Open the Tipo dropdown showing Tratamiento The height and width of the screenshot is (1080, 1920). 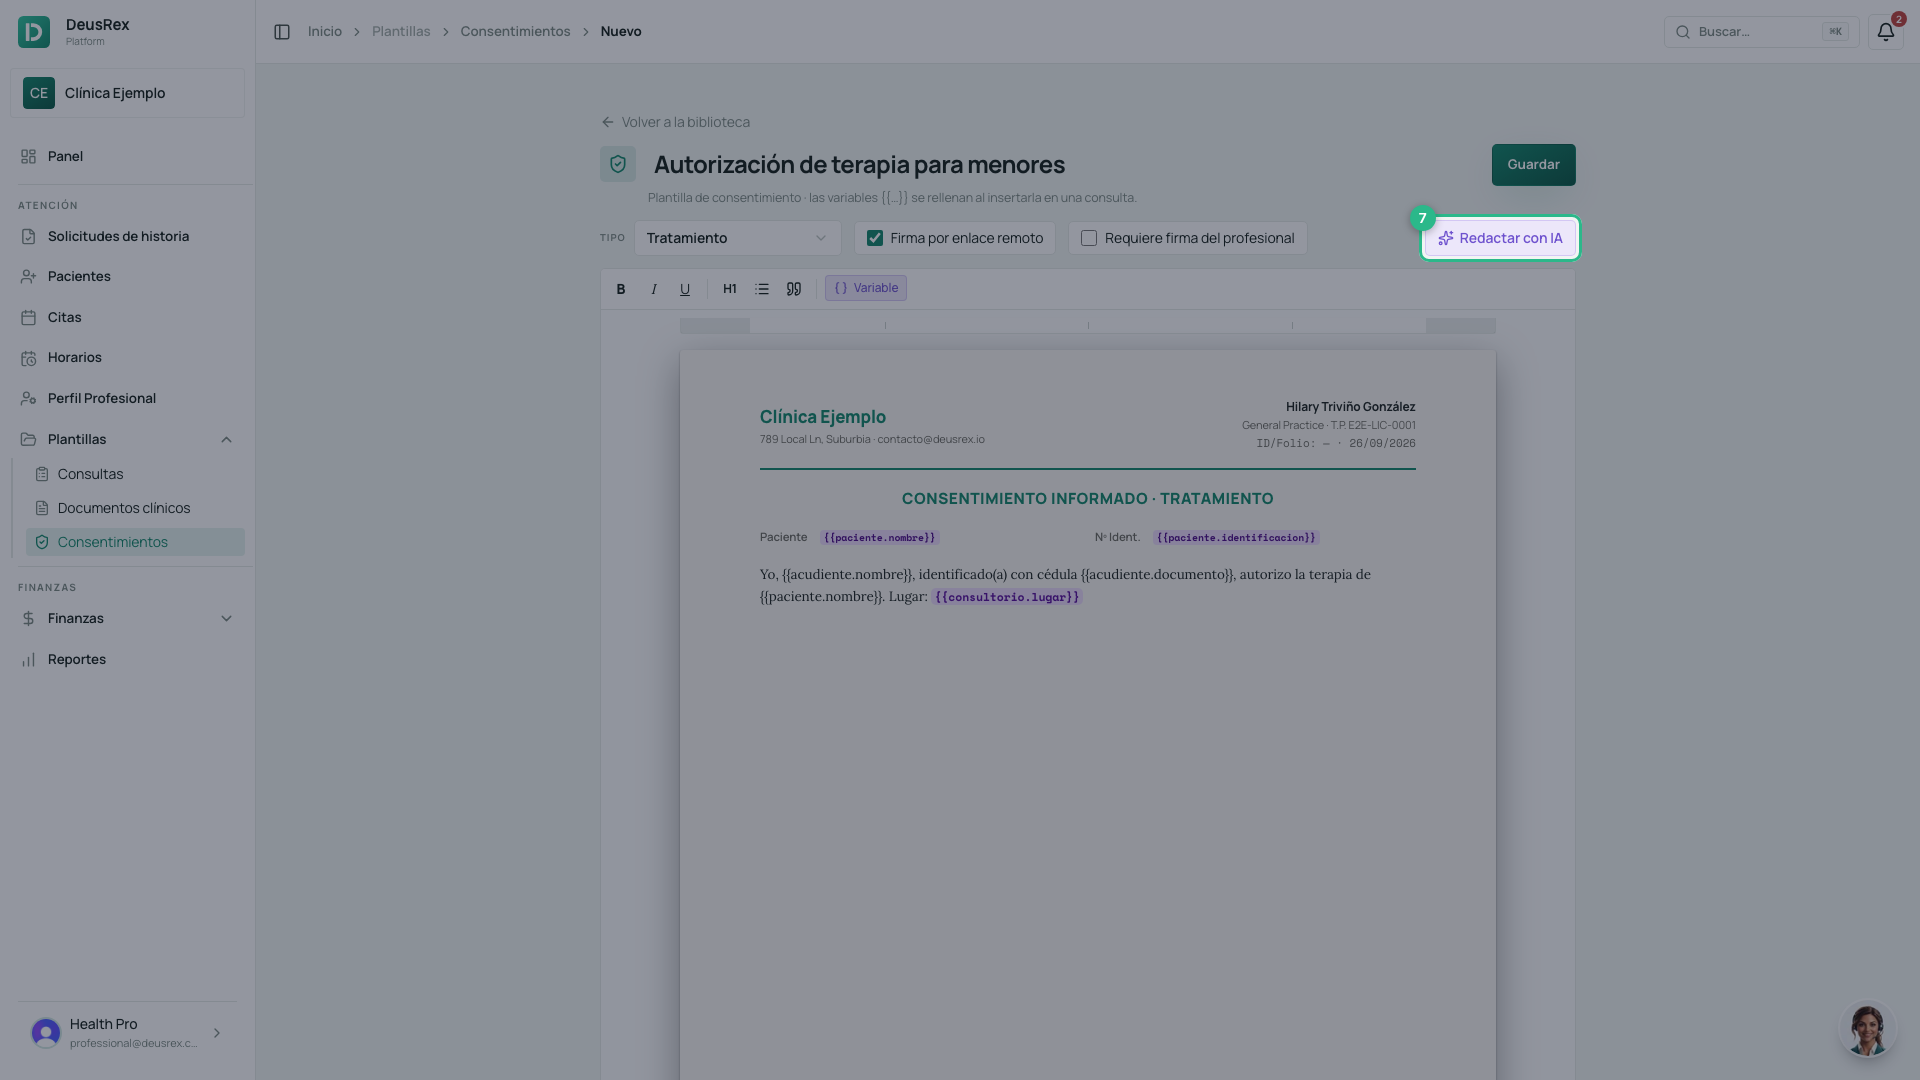(x=737, y=238)
